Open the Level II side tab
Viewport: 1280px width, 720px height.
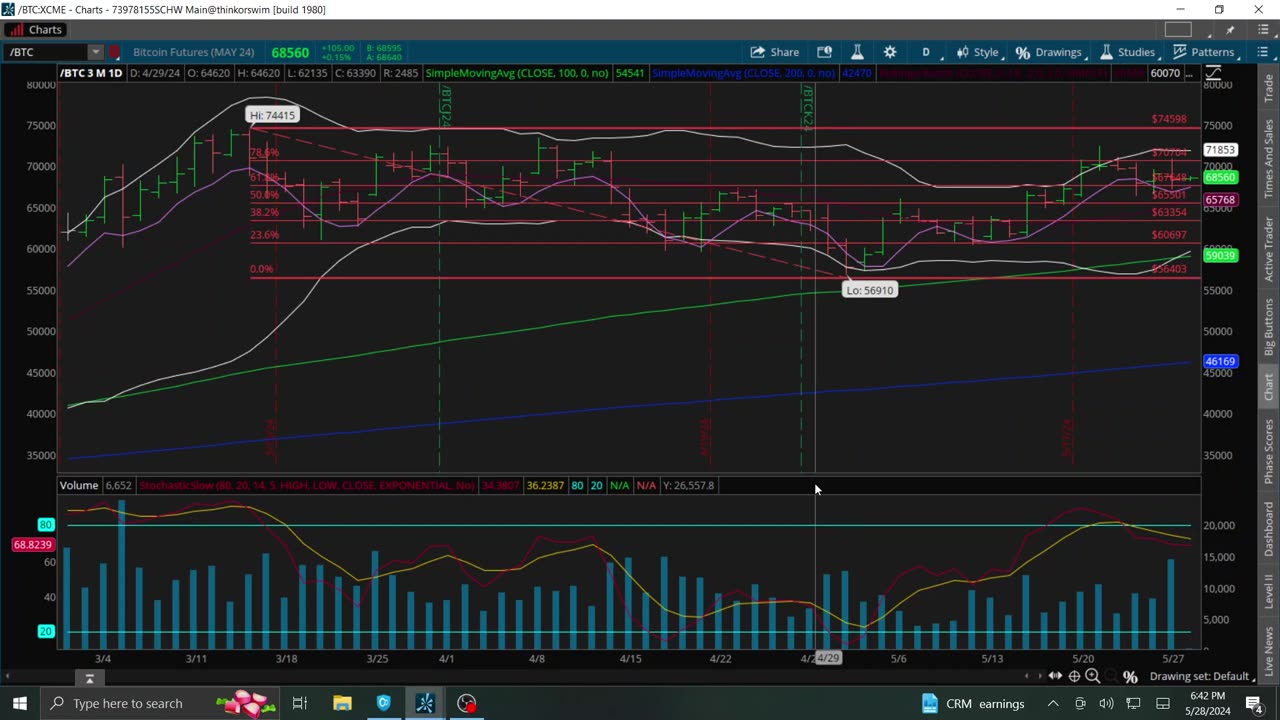tap(1269, 590)
